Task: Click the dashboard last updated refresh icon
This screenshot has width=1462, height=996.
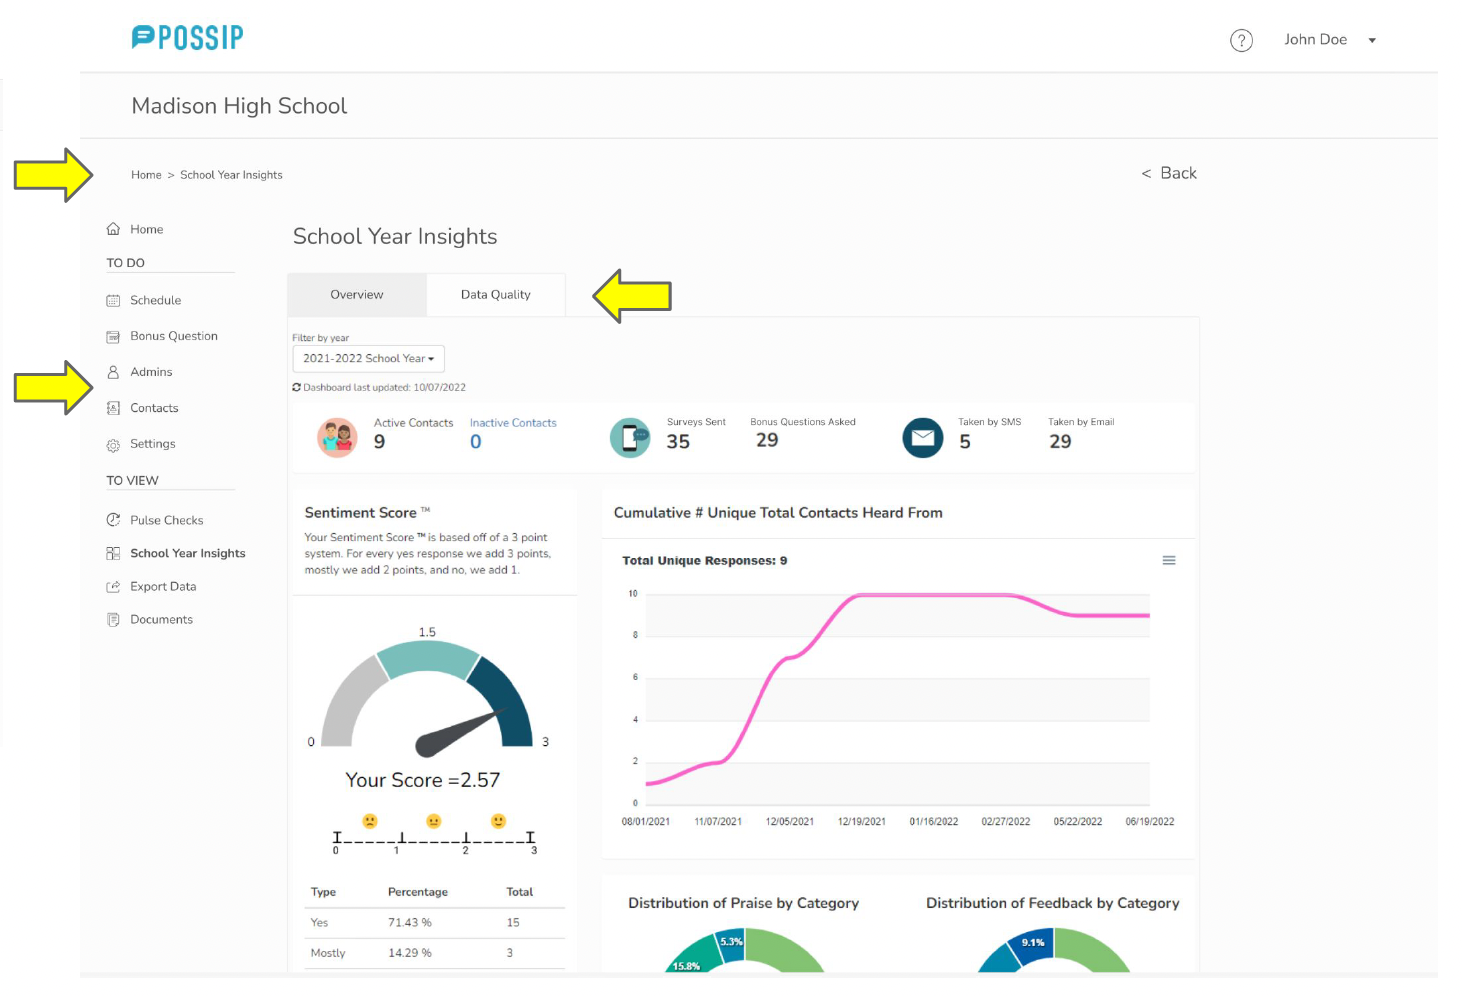Action: tap(296, 388)
